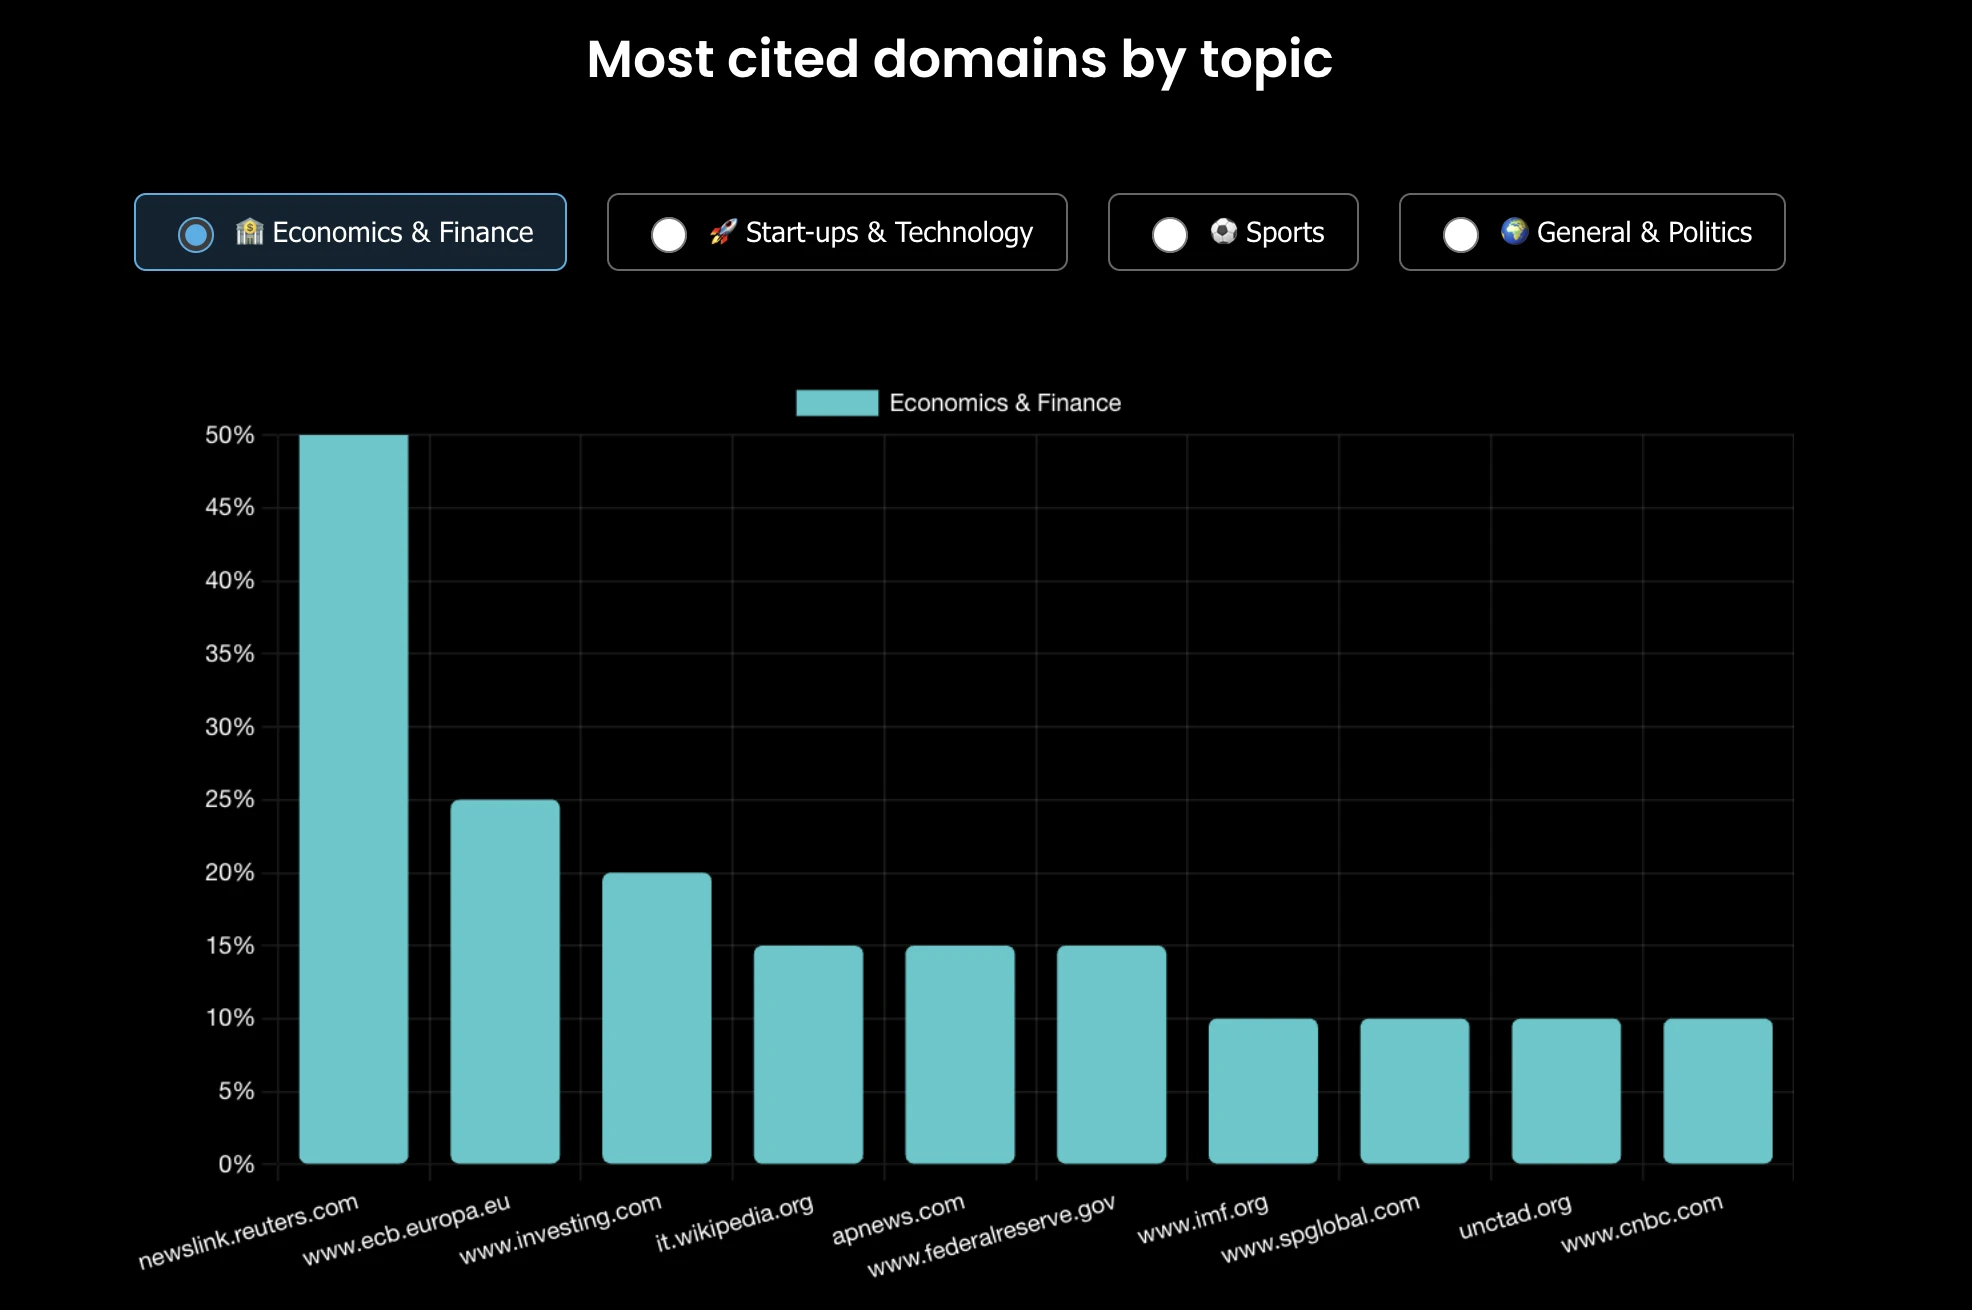Toggle the teal legend swatch for Economics & Finance

(837, 403)
